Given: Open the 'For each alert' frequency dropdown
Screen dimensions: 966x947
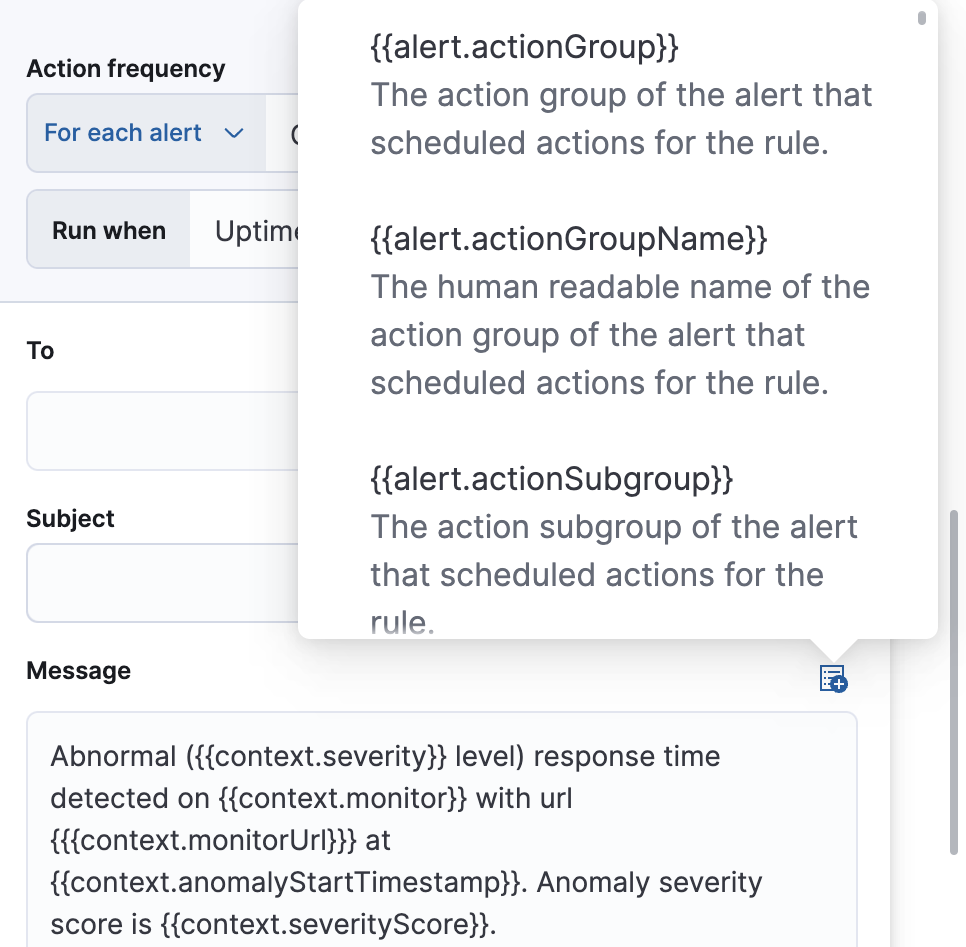Looking at the screenshot, I should 144,132.
